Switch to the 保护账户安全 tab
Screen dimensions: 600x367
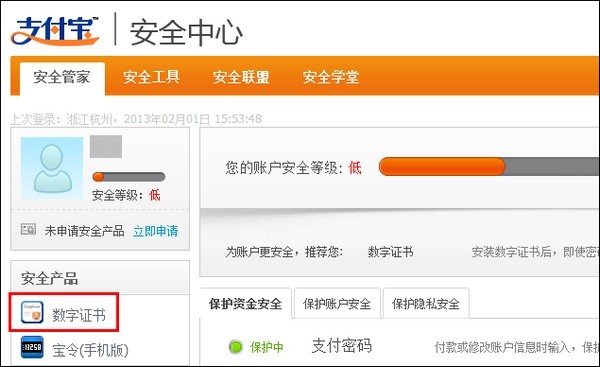tap(337, 304)
